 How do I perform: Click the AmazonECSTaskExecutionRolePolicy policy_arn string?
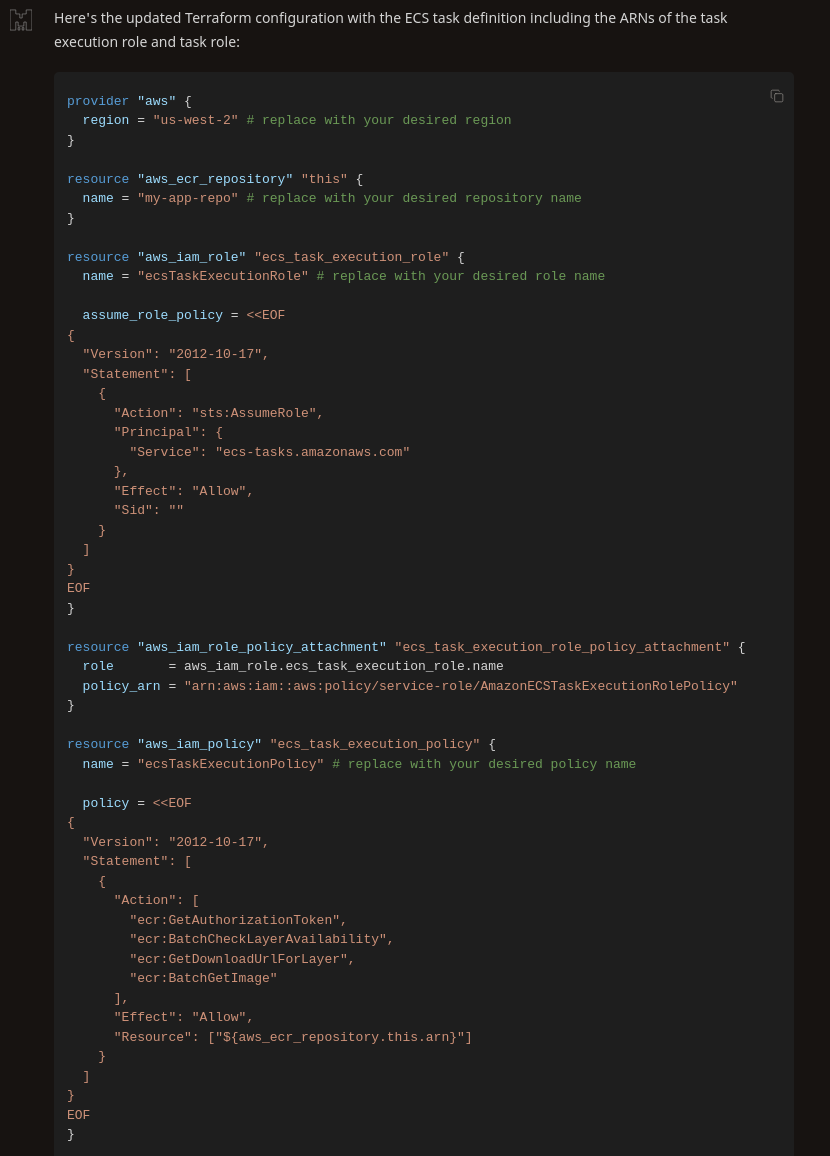point(461,686)
